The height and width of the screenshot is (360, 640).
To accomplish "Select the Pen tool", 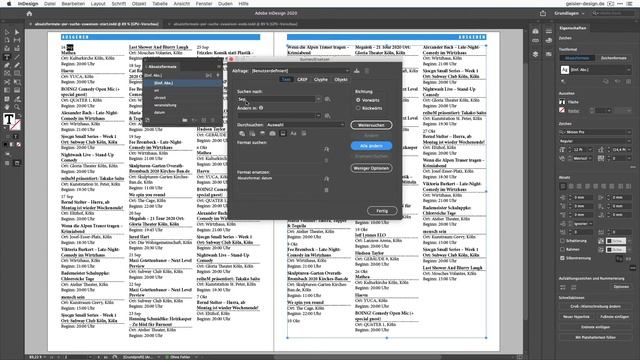I will pyautogui.click(x=7, y=65).
